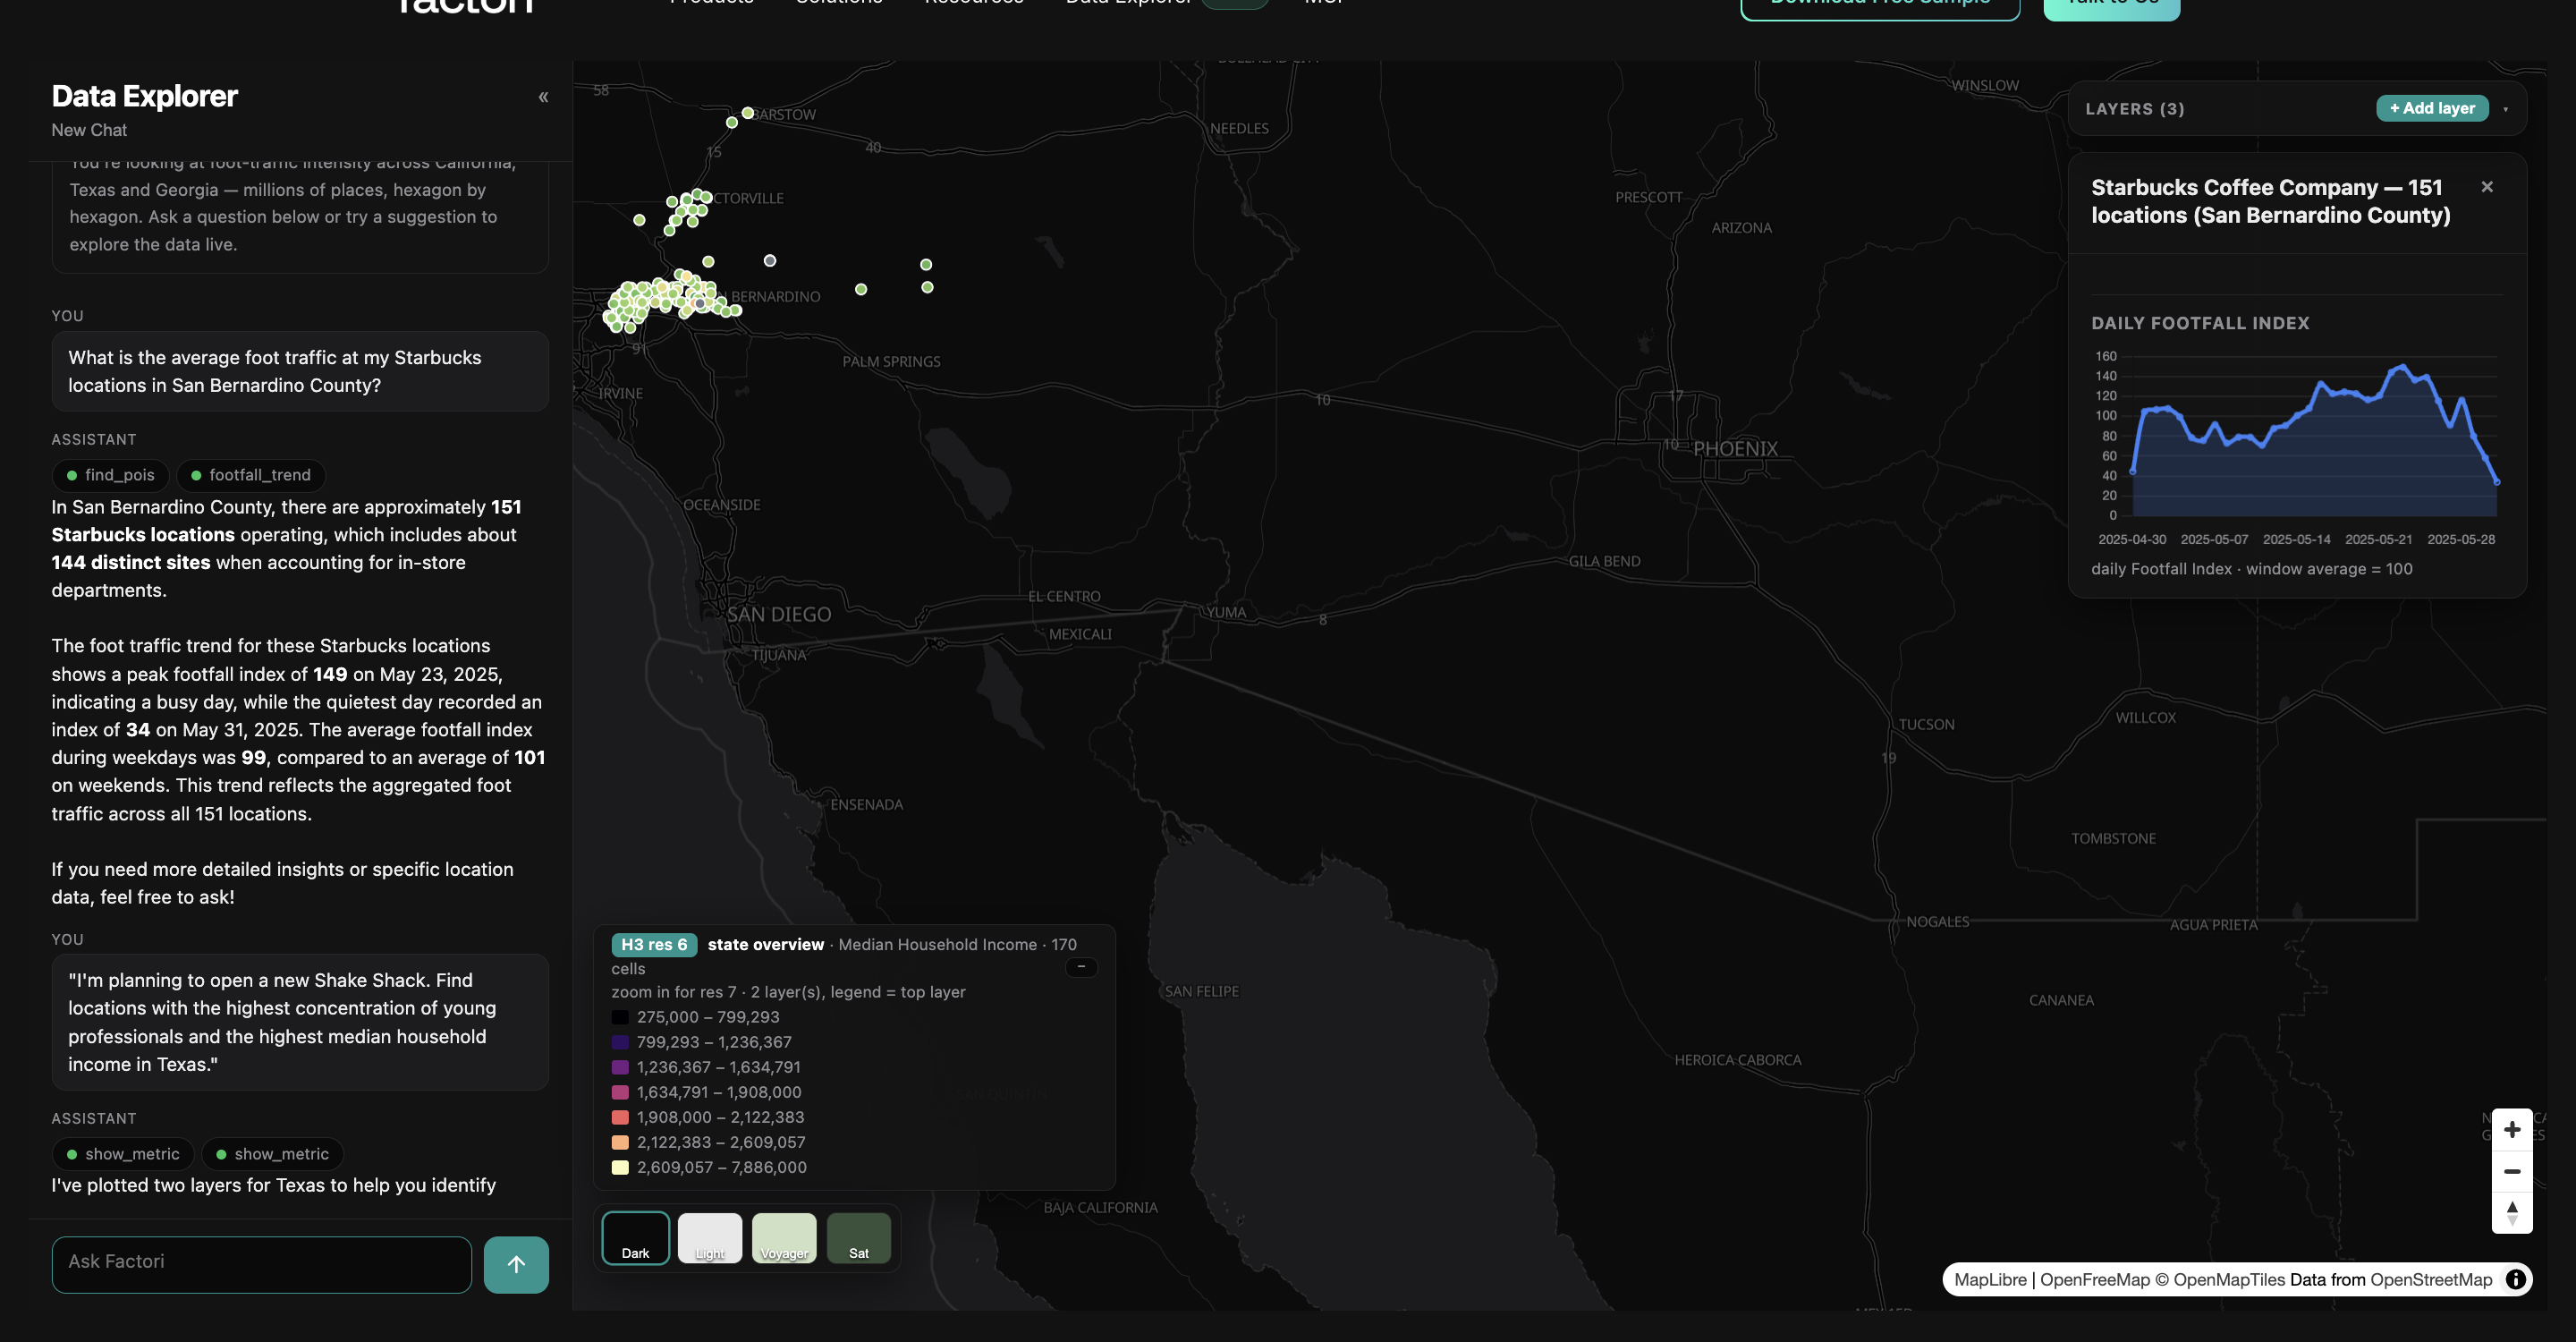2576x1342 pixels.
Task: Click the ENSENADA map label
Action: (866, 805)
